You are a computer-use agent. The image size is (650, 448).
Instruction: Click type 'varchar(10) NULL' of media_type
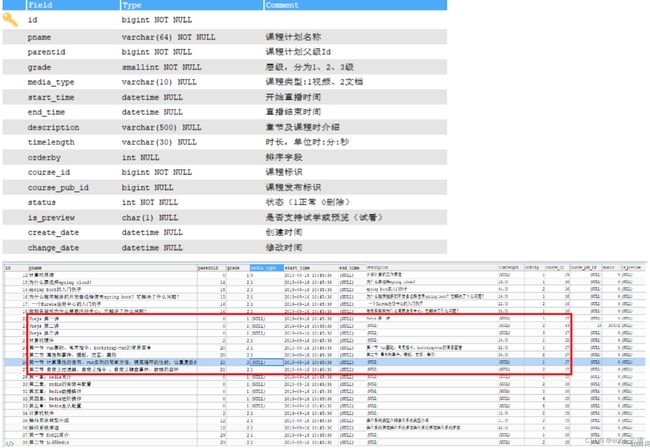tap(159, 82)
